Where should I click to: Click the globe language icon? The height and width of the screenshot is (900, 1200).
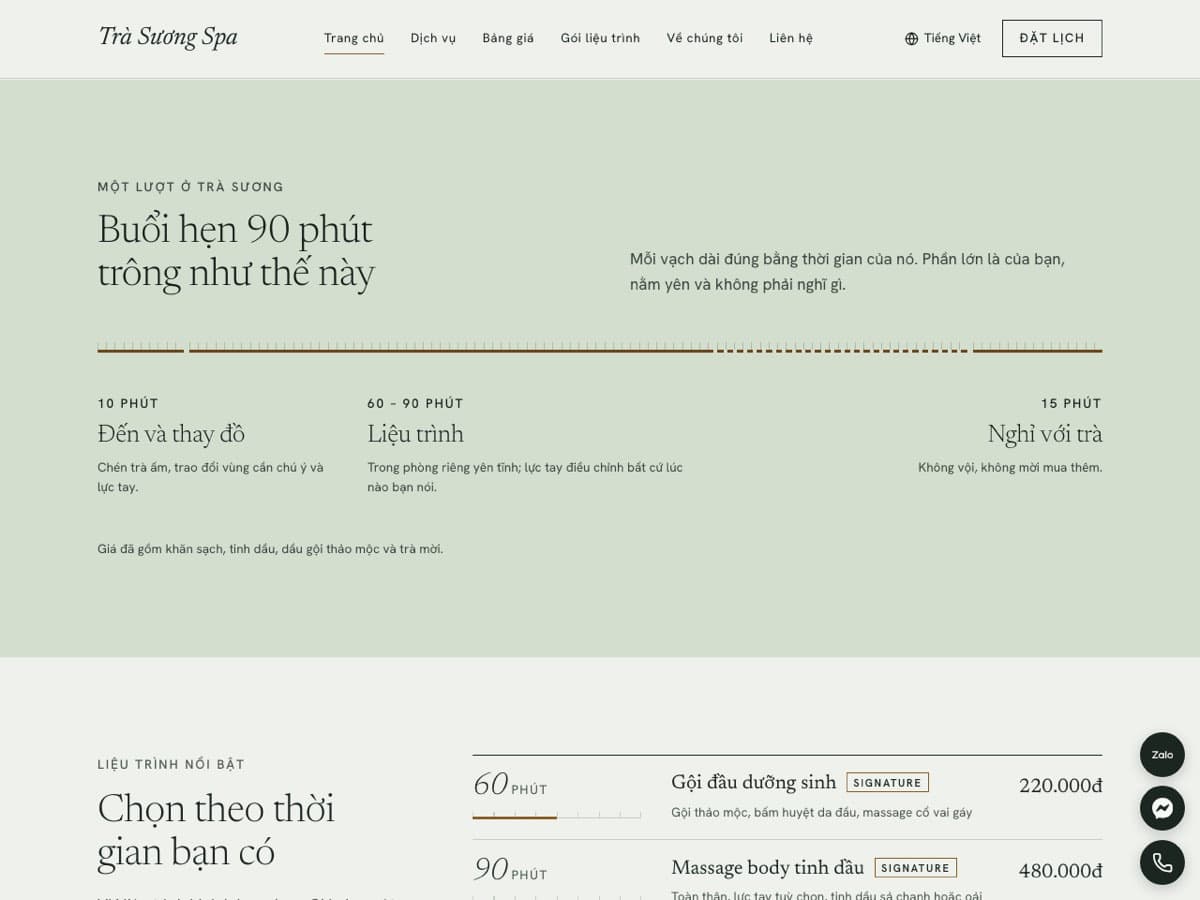[x=911, y=39]
